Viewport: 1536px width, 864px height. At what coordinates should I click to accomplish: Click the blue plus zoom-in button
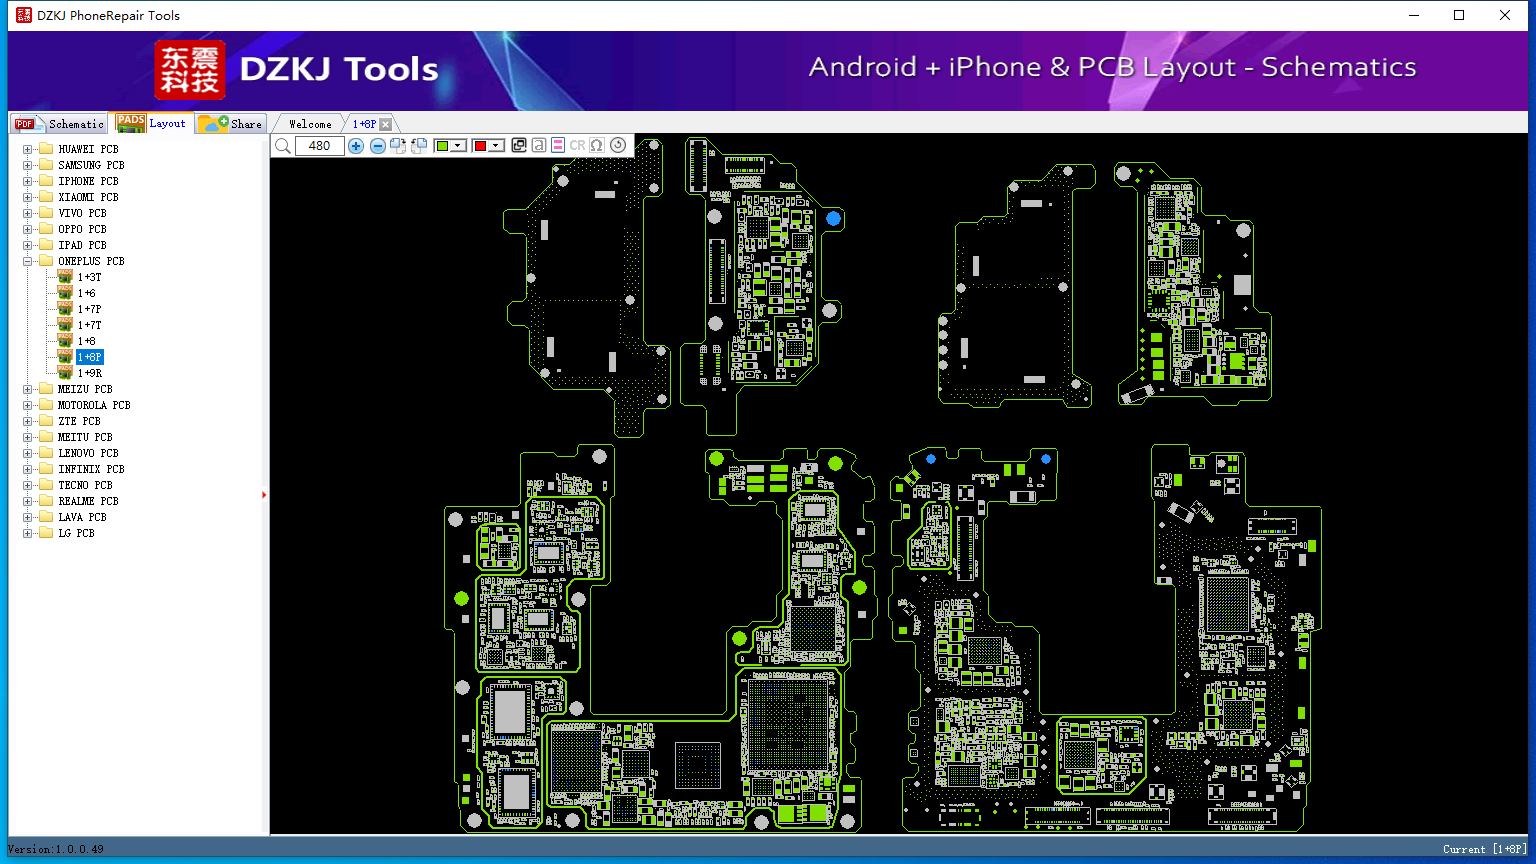356,146
